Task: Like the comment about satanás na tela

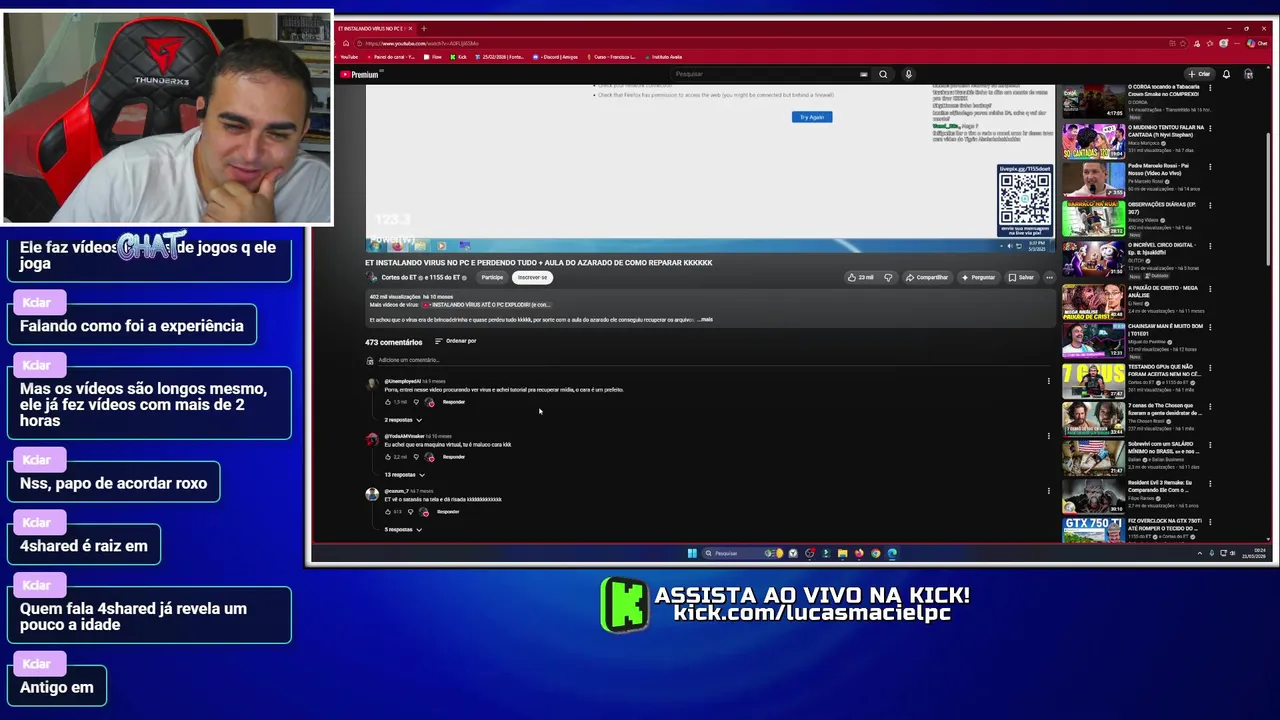Action: coord(388,512)
